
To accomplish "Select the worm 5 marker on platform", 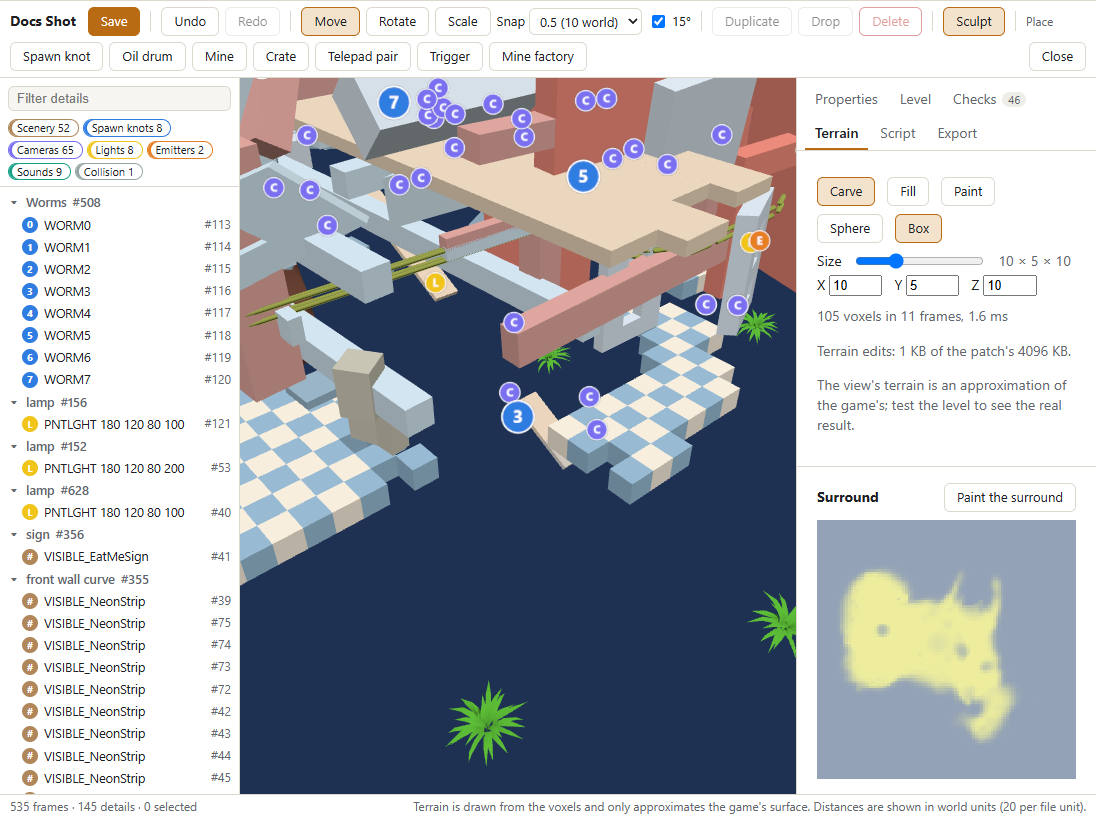I will (583, 176).
